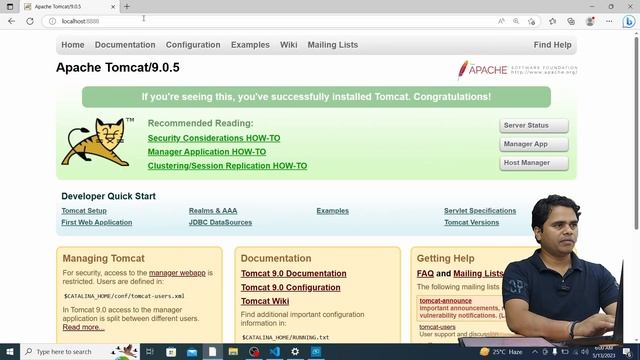
Task: Open the notification center icon
Action: point(627,351)
